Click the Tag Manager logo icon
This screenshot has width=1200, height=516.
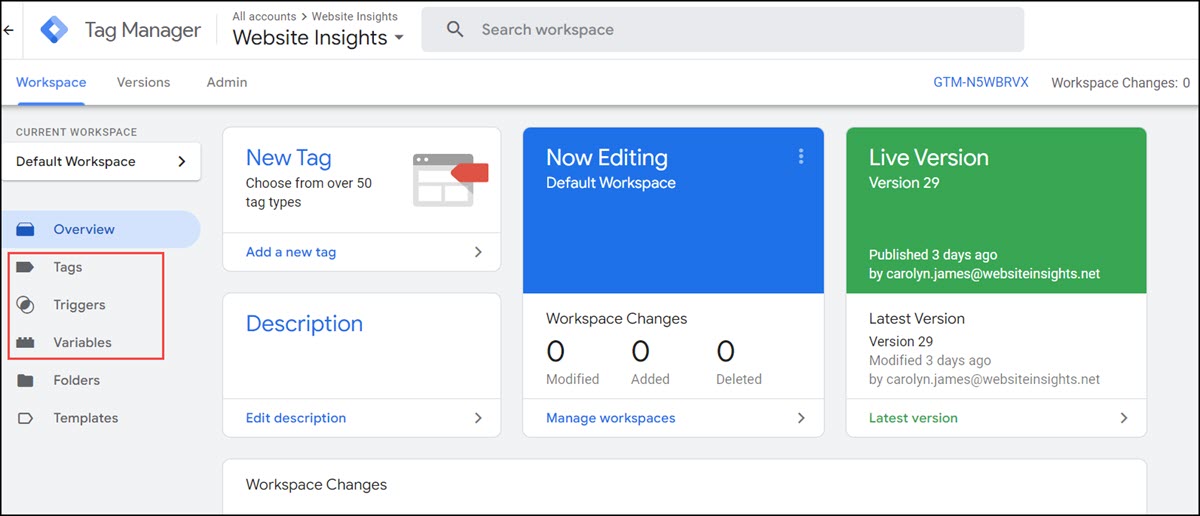coord(54,30)
